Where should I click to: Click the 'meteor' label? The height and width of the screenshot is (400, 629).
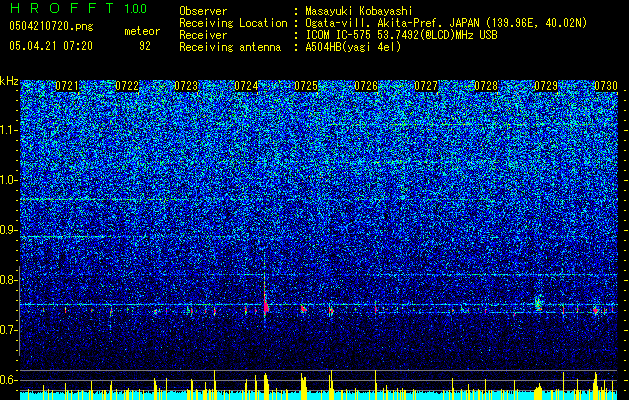(x=142, y=31)
